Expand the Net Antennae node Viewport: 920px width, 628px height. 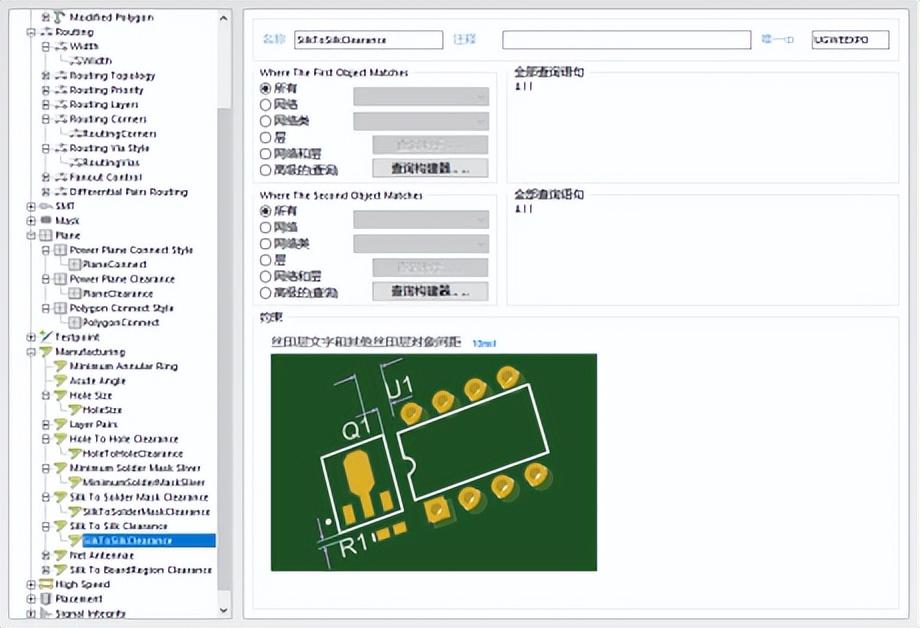pos(46,555)
